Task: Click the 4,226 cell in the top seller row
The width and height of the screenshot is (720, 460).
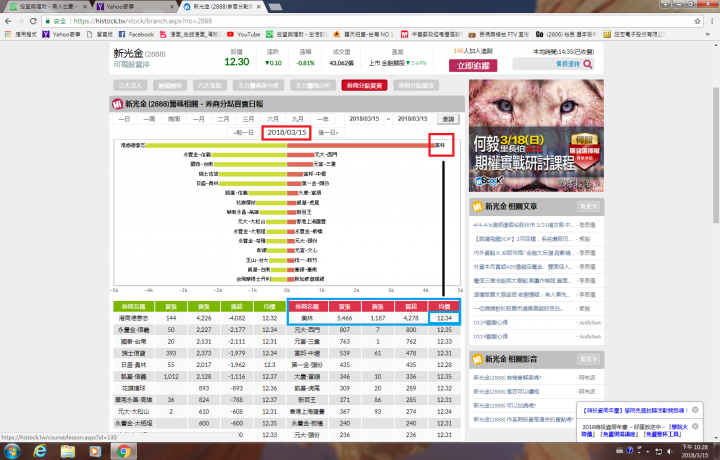Action: [203, 318]
